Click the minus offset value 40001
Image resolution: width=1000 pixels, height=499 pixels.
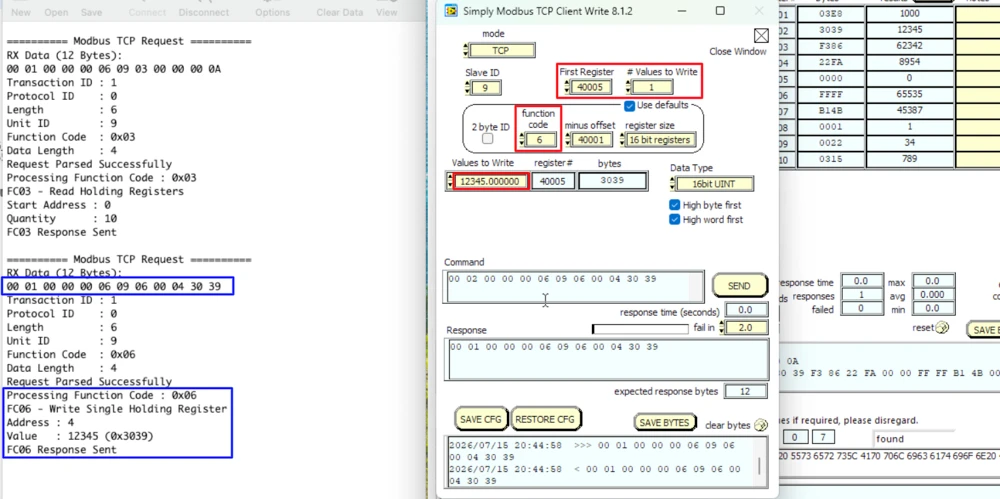tap(592, 140)
